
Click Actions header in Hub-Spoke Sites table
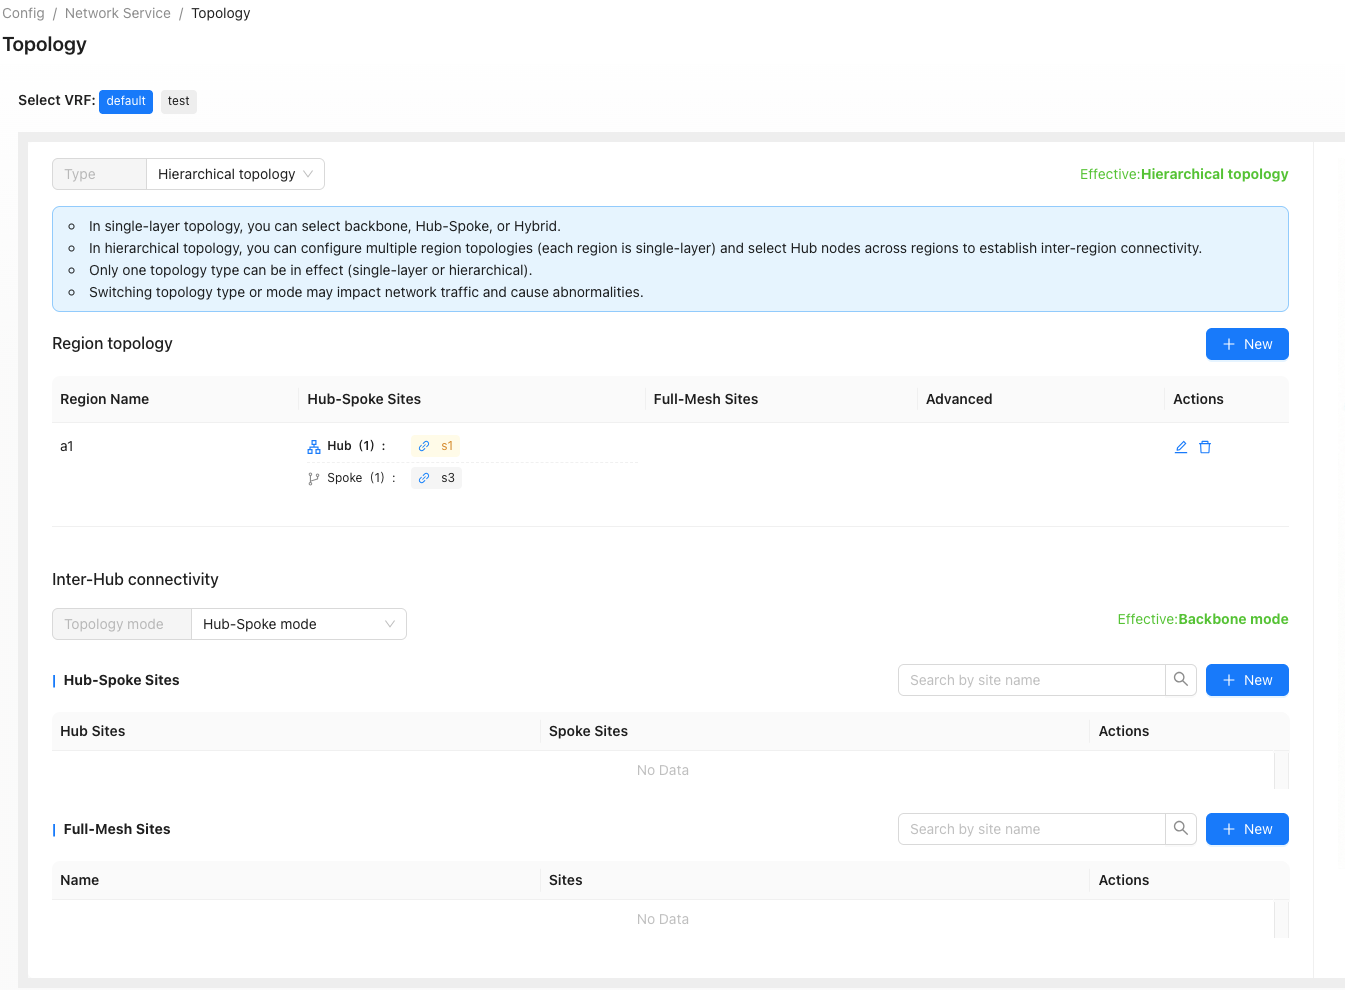[x=1124, y=731]
